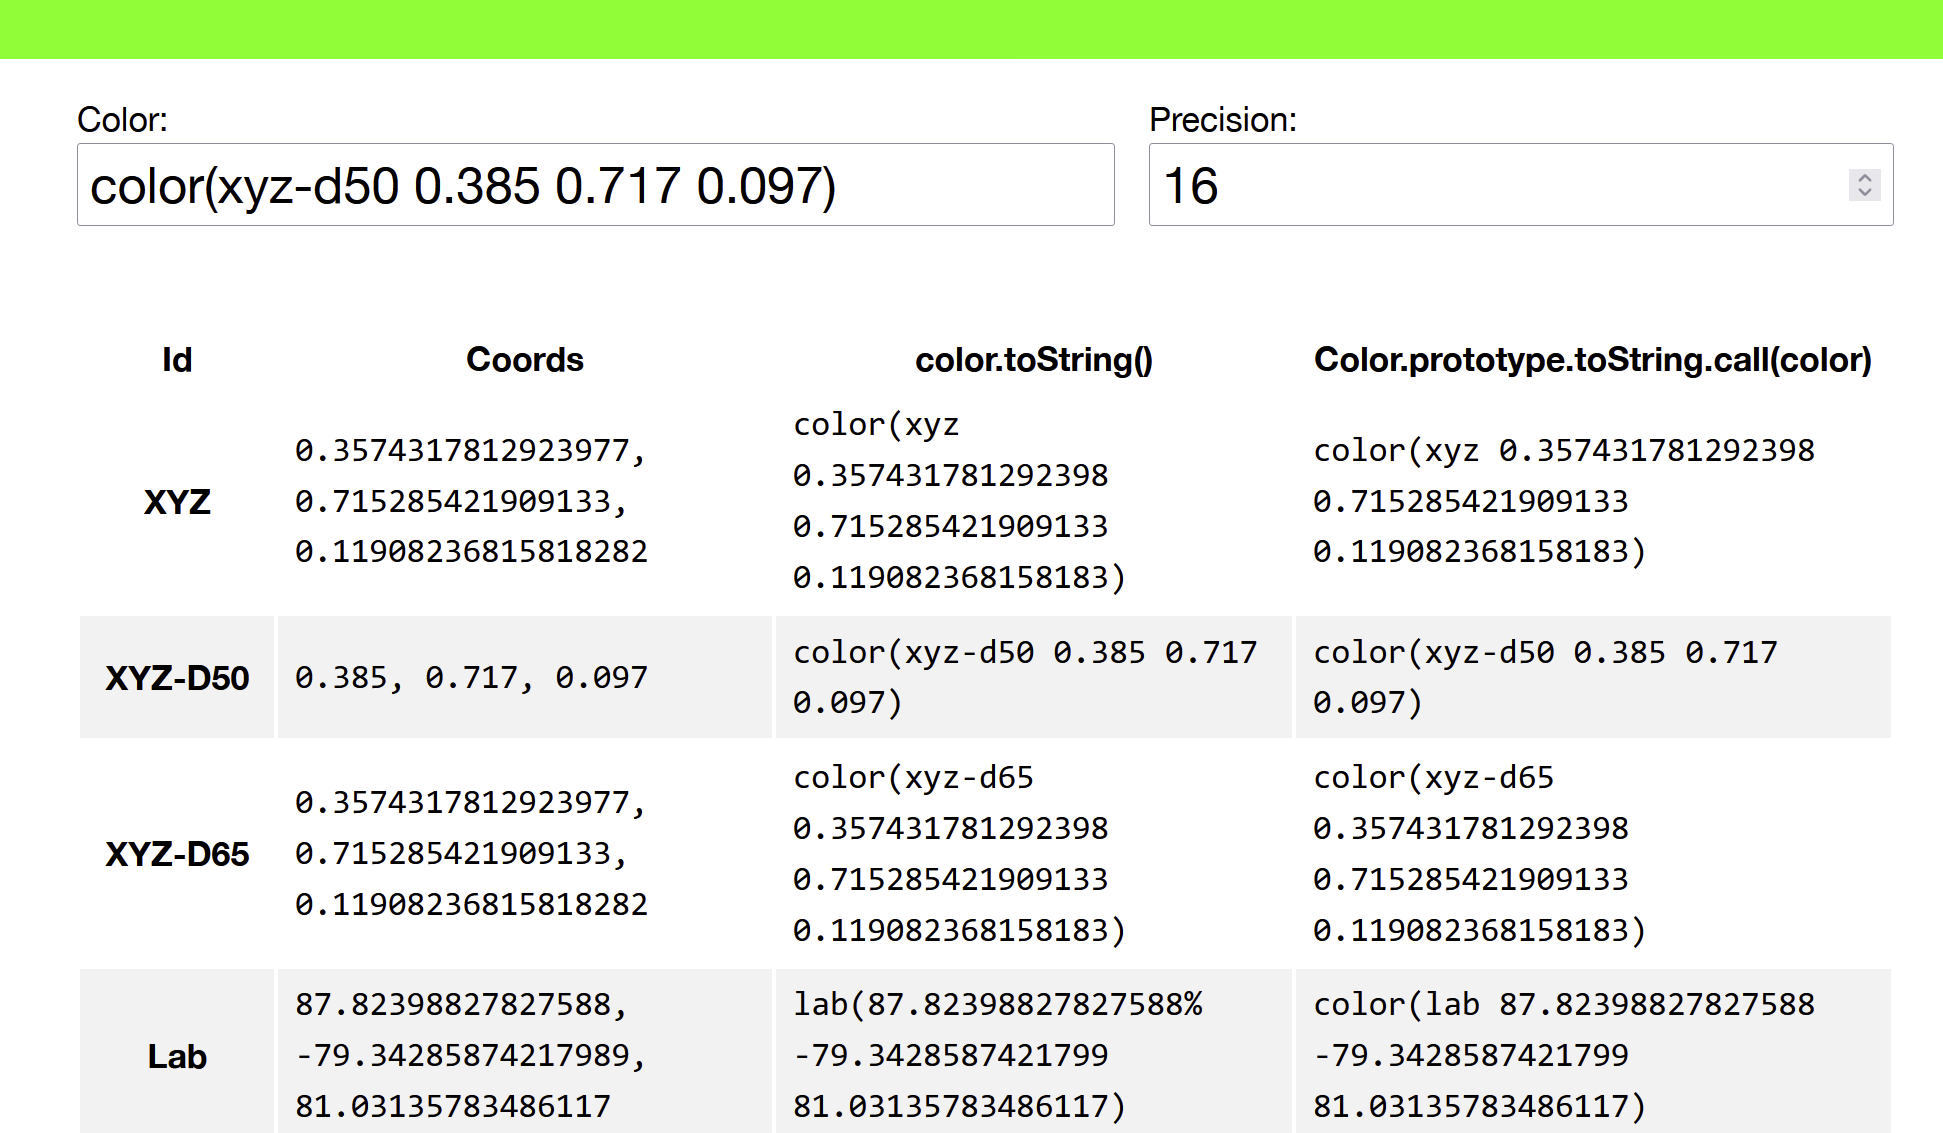Select the XYZ-D50 row label
The image size is (1943, 1133).
pyautogui.click(x=176, y=677)
